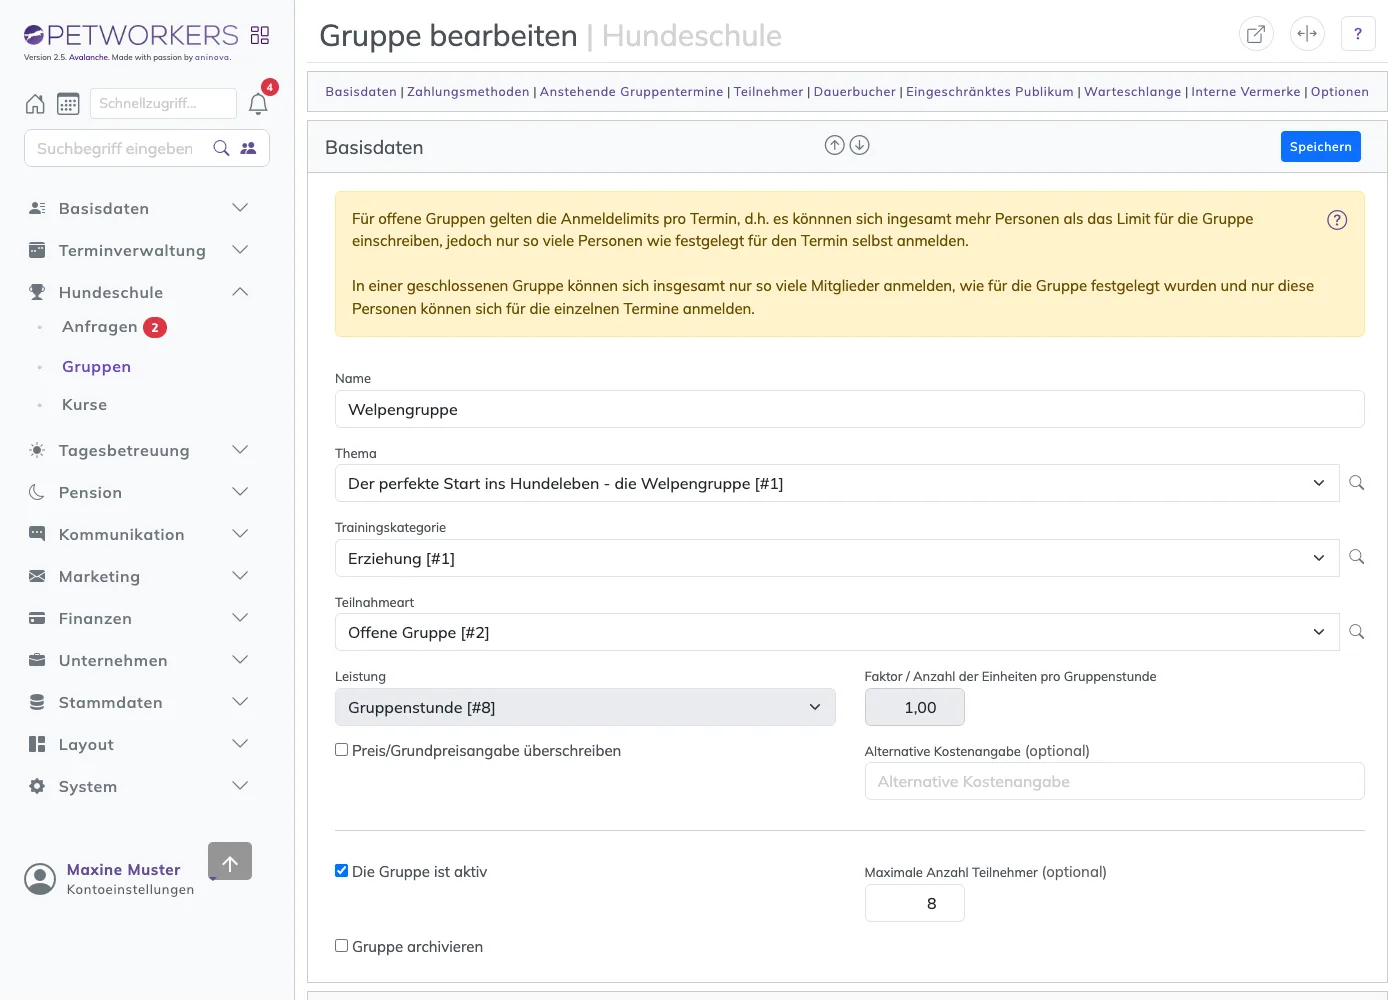This screenshot has width=1400, height=1000.
Task: Click the Speichern button
Action: 1320,146
